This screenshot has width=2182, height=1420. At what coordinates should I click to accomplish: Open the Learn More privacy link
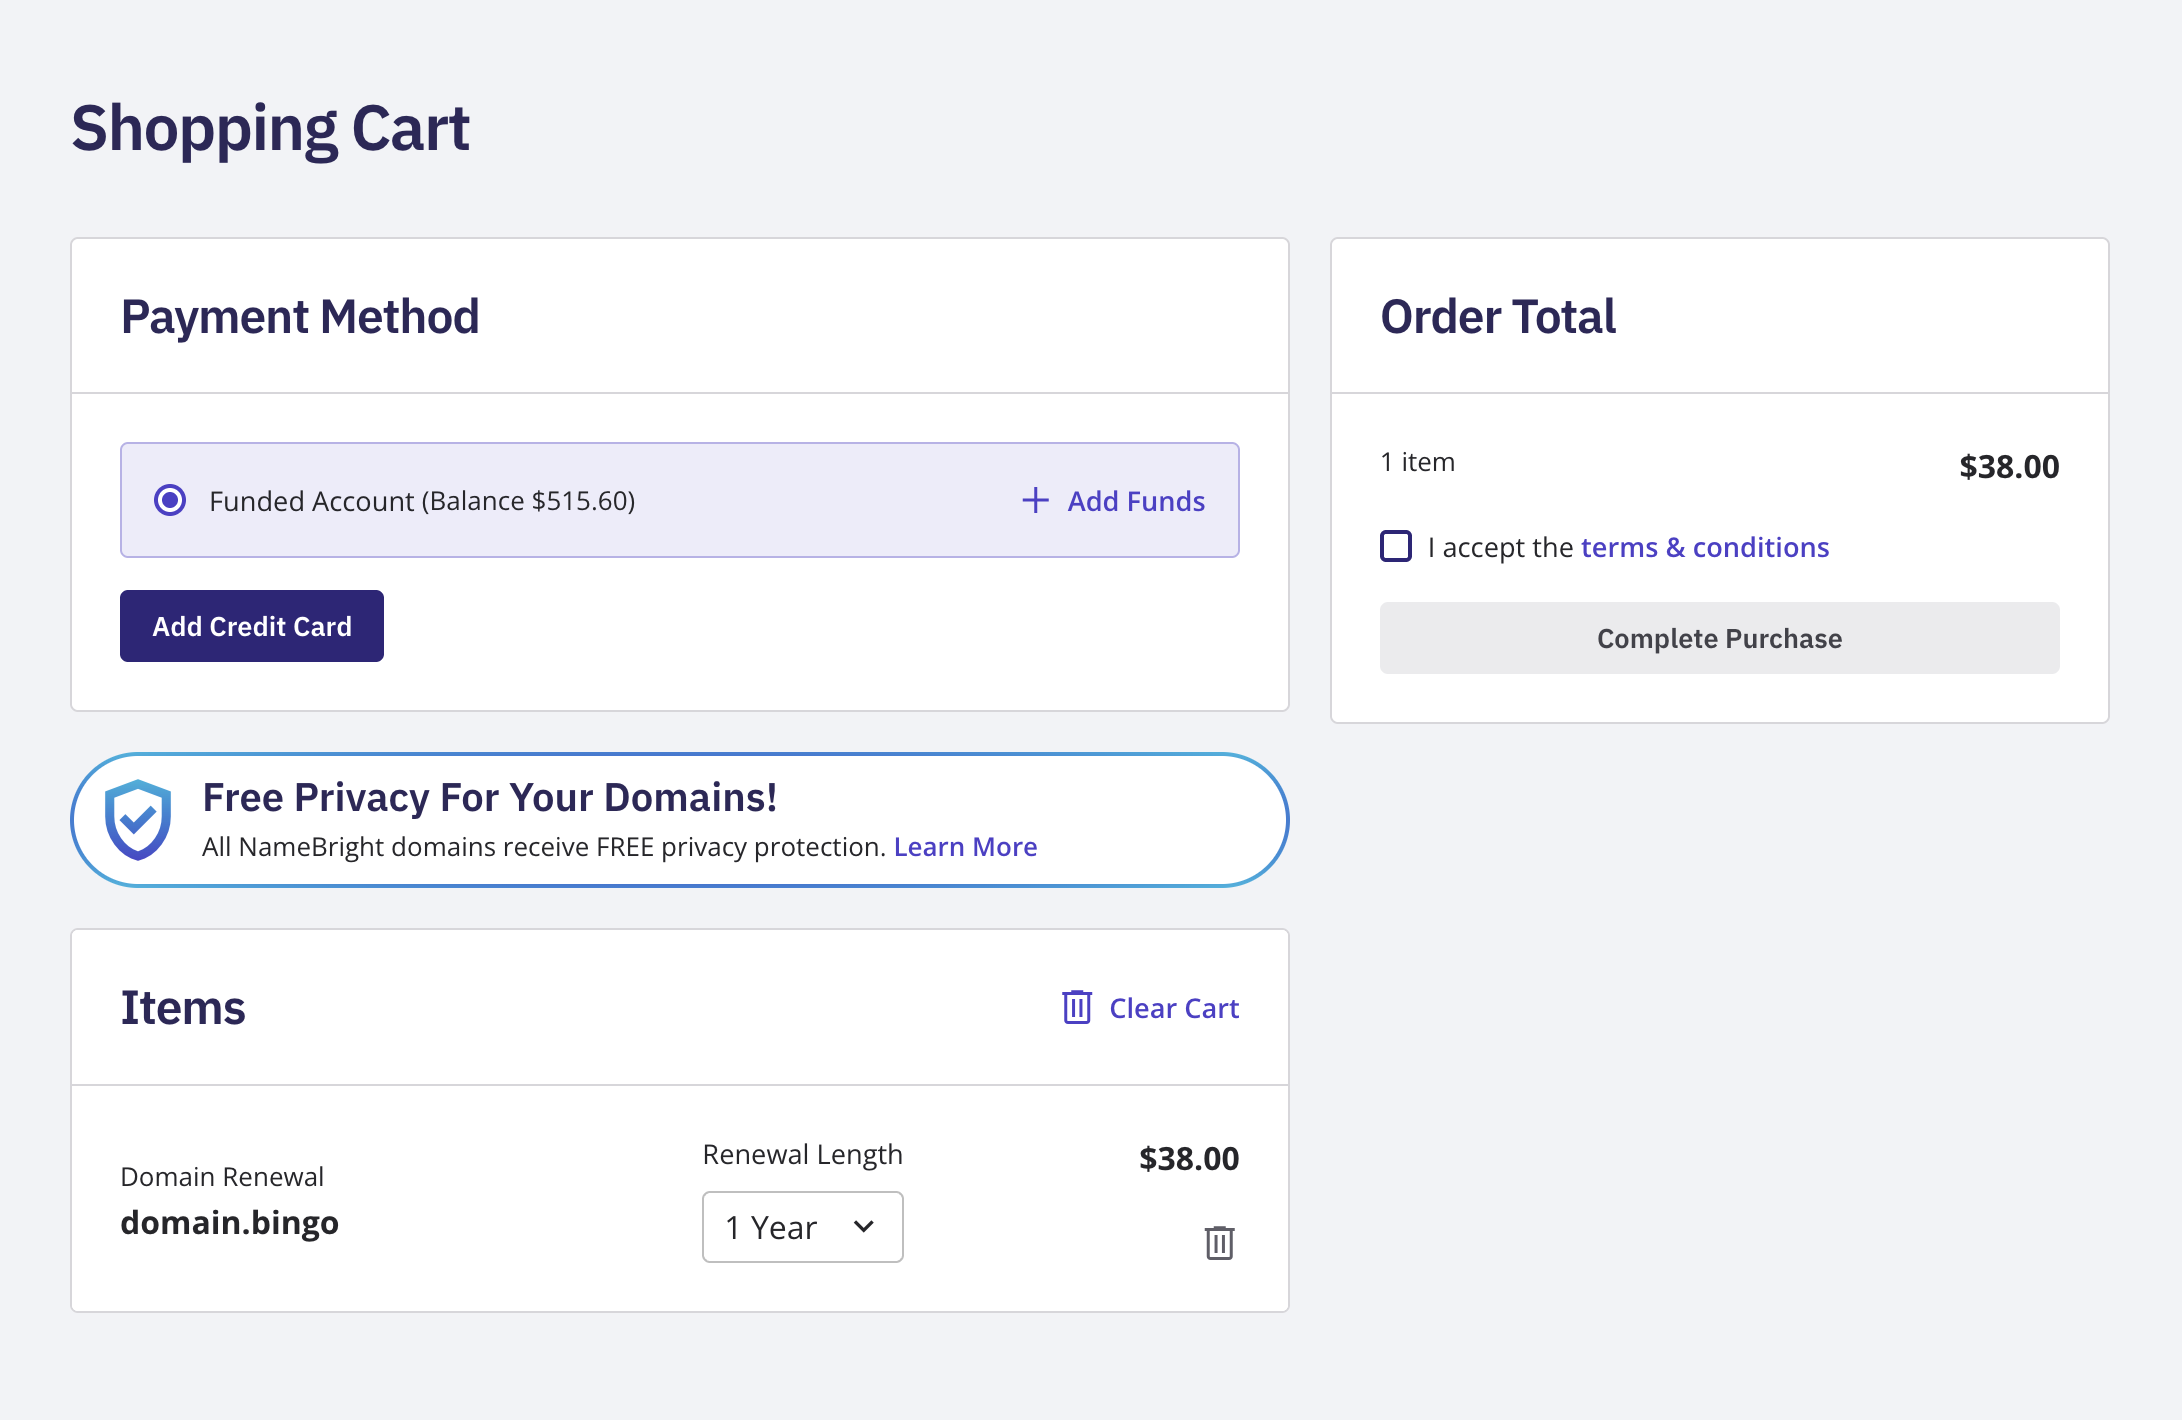[x=965, y=847]
